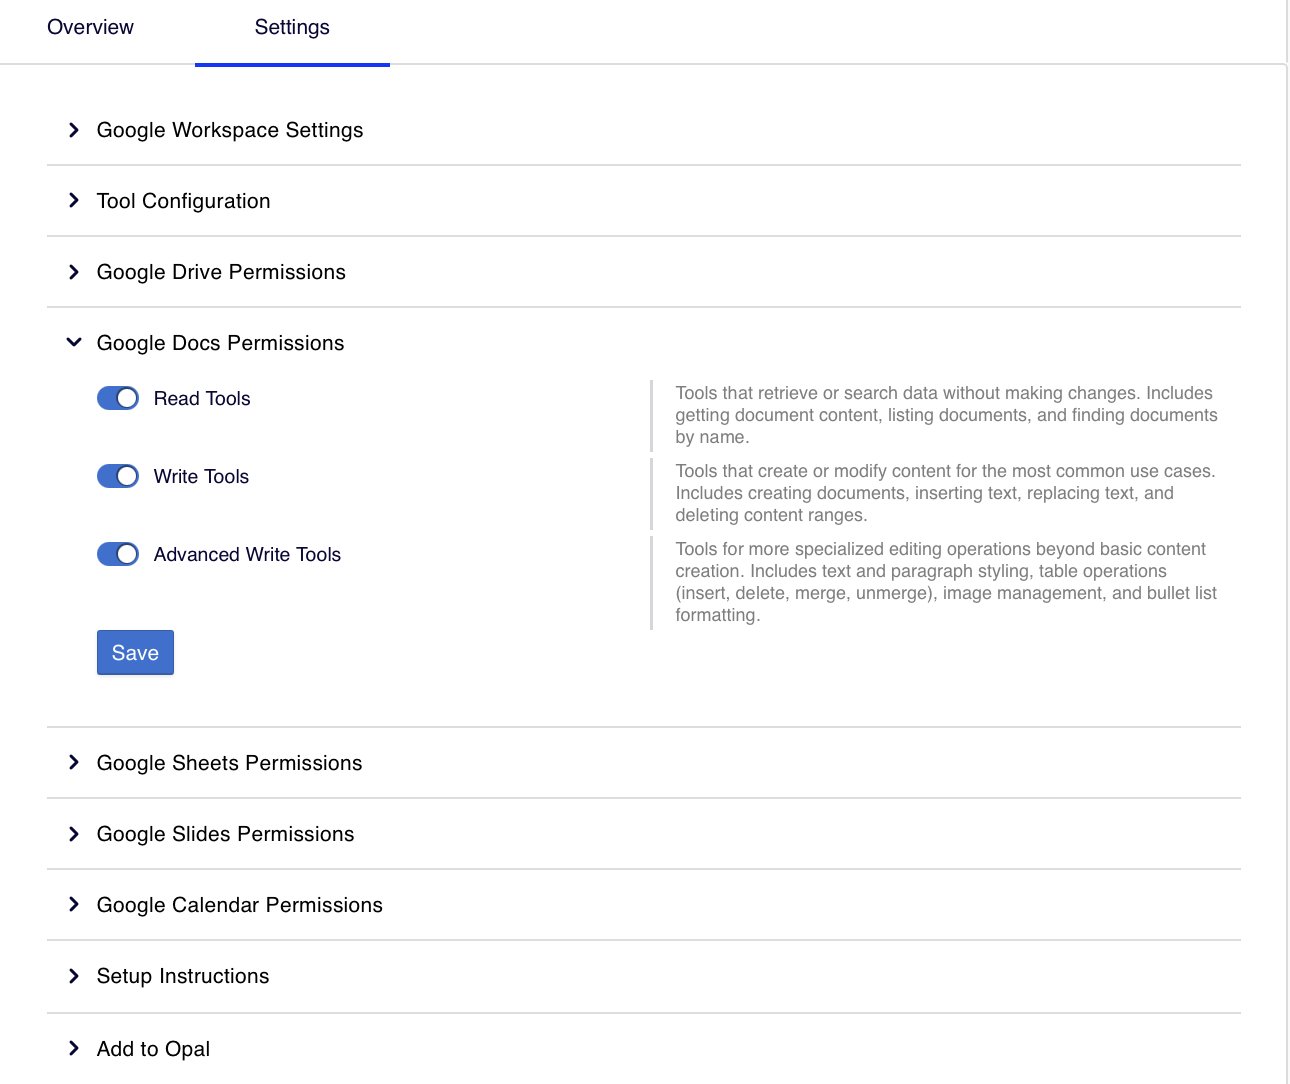
Task: Click the Google Sheets Permissions heading
Action: [x=229, y=763]
